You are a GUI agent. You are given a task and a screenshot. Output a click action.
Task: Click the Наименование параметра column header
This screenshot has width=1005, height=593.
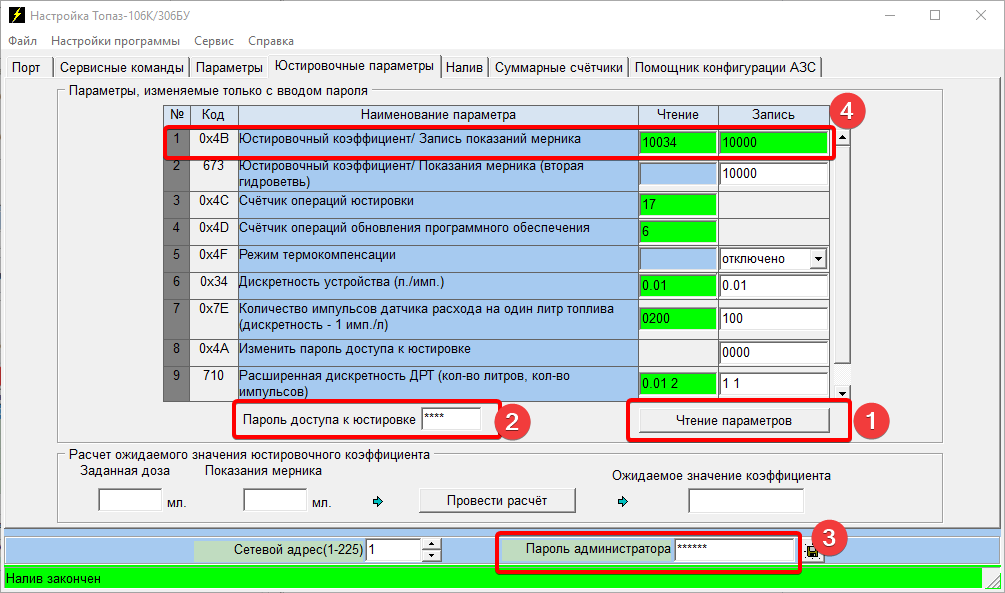[x=438, y=115]
